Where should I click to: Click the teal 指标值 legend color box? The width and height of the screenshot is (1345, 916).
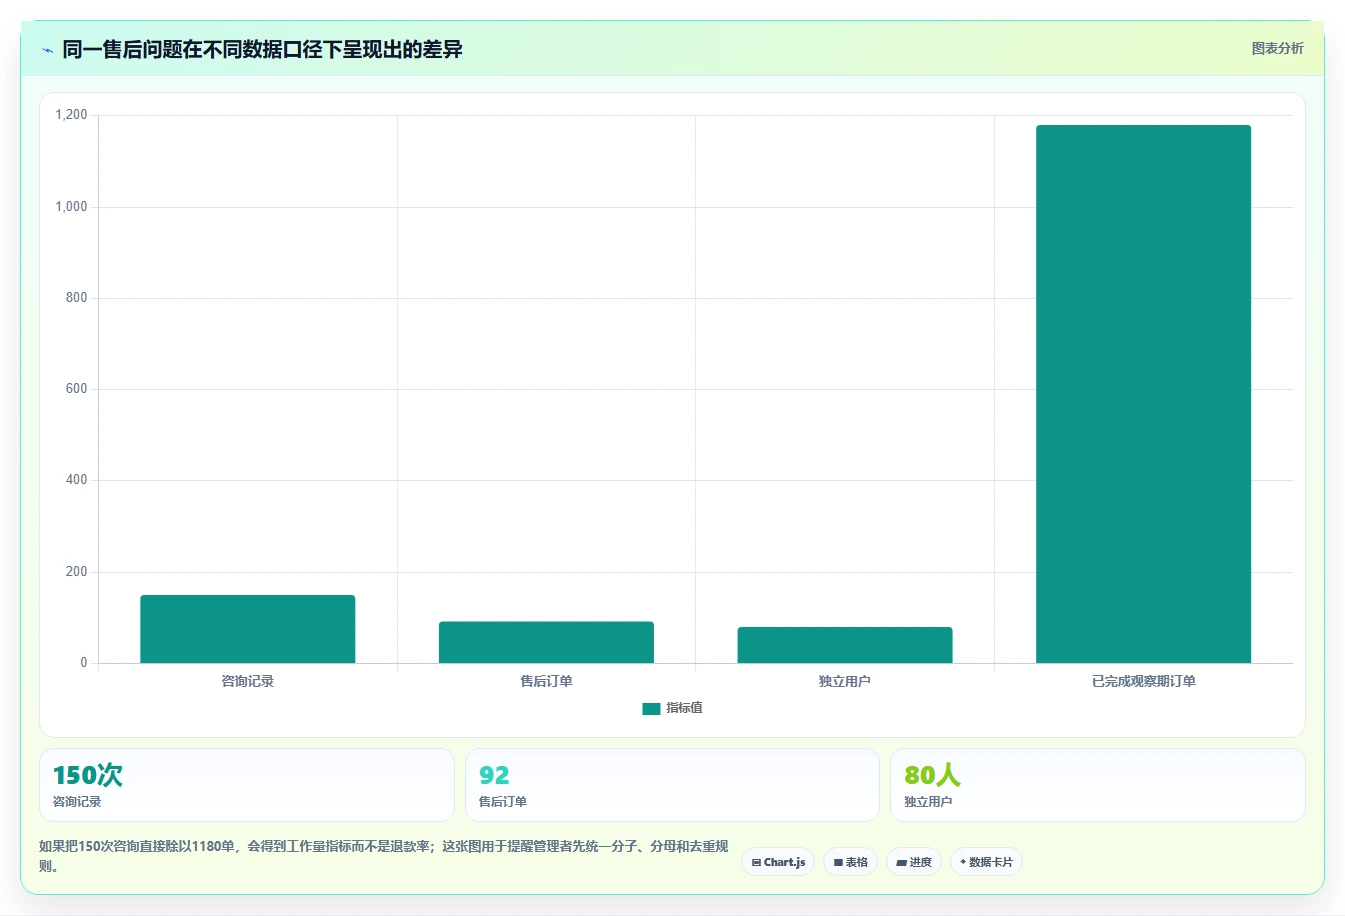click(651, 709)
